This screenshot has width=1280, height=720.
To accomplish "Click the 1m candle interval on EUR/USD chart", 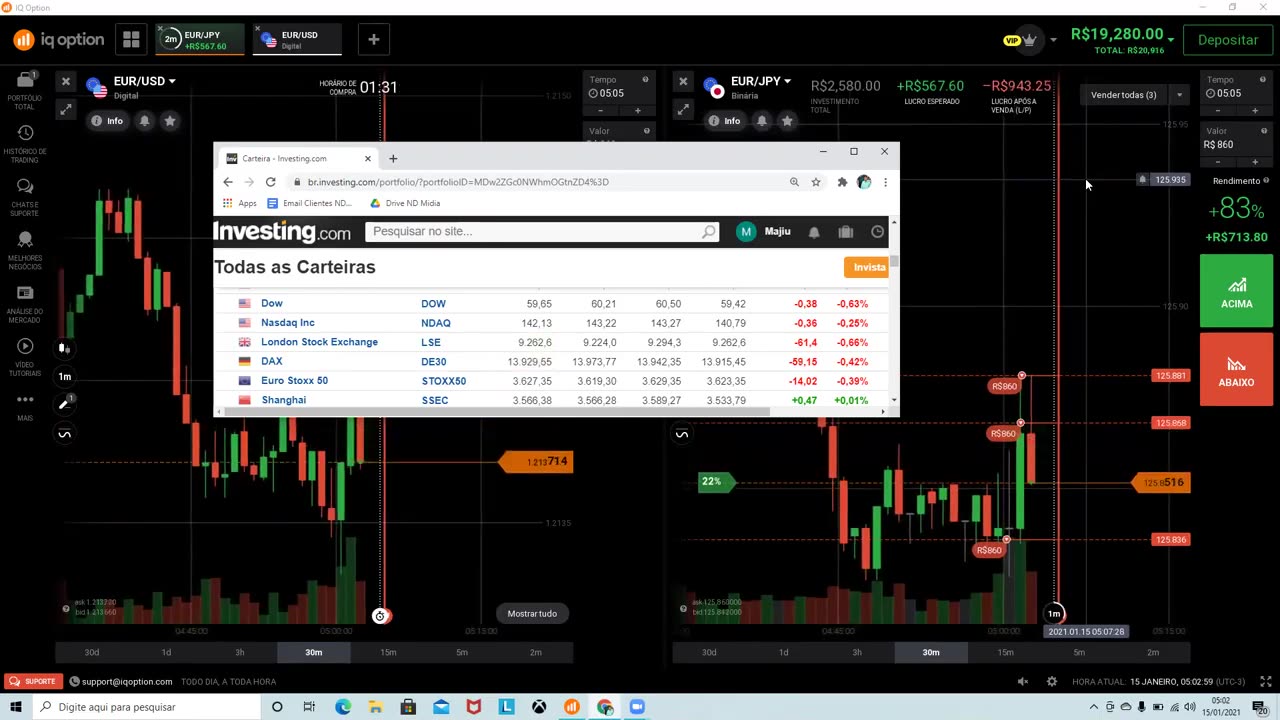I will 64,376.
